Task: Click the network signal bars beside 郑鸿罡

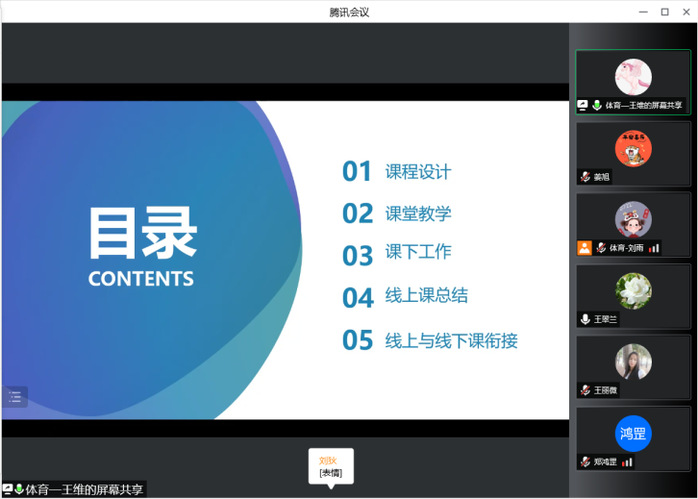Action: coord(627,462)
